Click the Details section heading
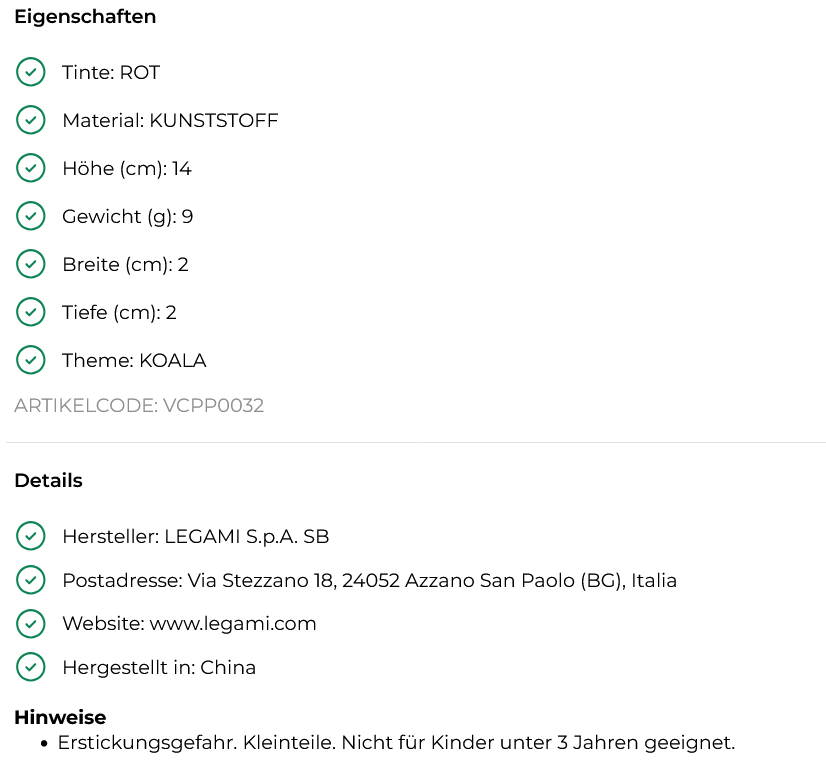This screenshot has height=770, width=826. [x=48, y=480]
